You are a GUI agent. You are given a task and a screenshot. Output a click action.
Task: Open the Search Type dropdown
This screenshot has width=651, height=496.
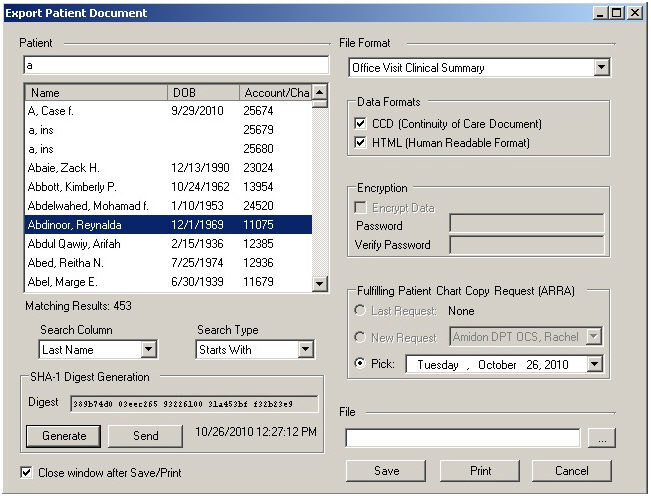(305, 349)
